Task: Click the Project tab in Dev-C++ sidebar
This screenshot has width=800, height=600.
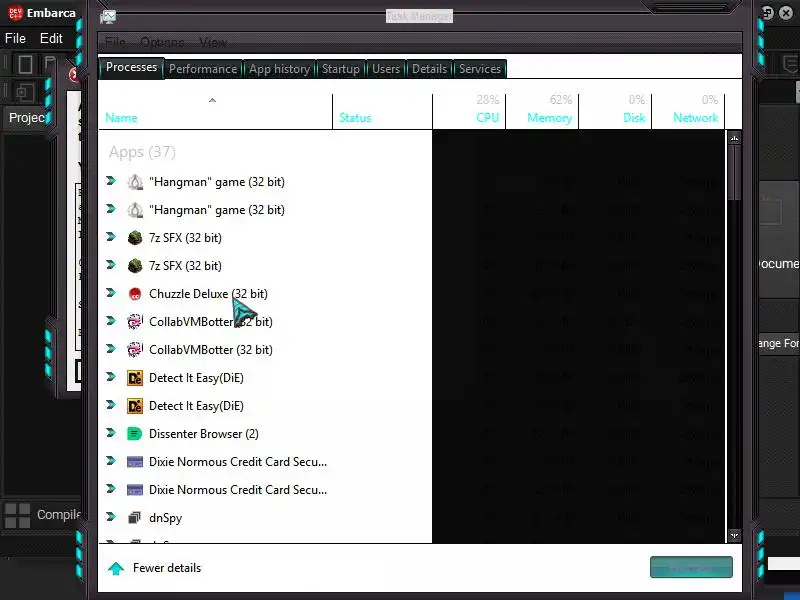Action: (x=27, y=118)
